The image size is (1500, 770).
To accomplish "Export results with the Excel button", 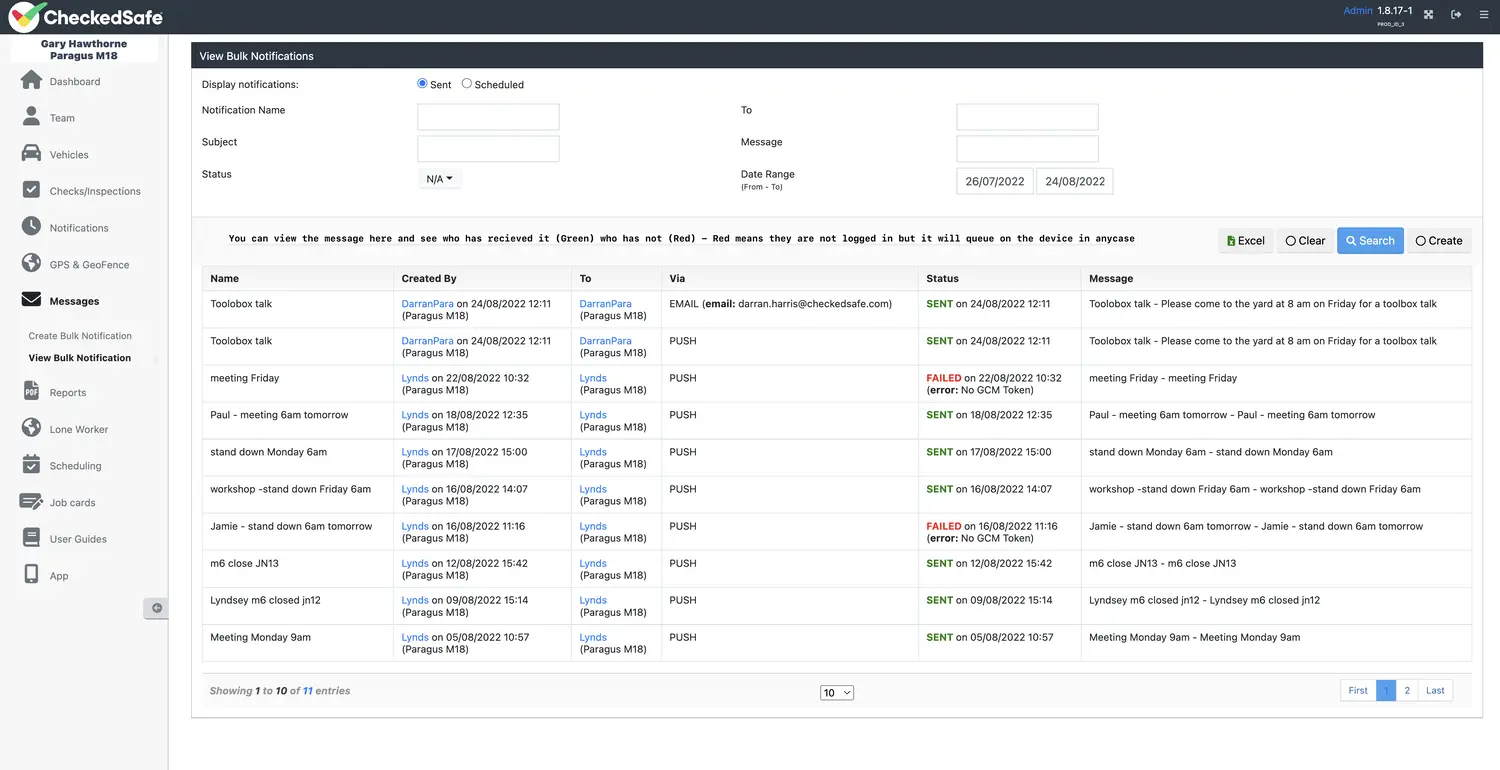I will [x=1245, y=241].
